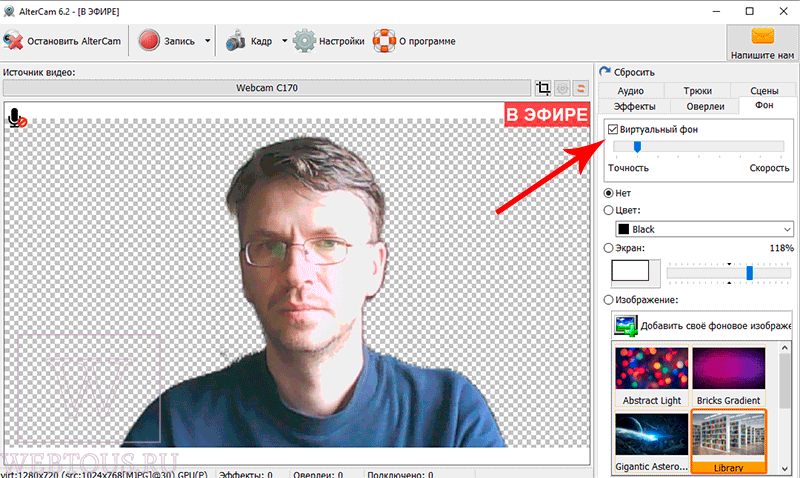Expand the Кадр dropdown arrow
Image resolution: width=800 pixels, height=478 pixels.
[285, 41]
